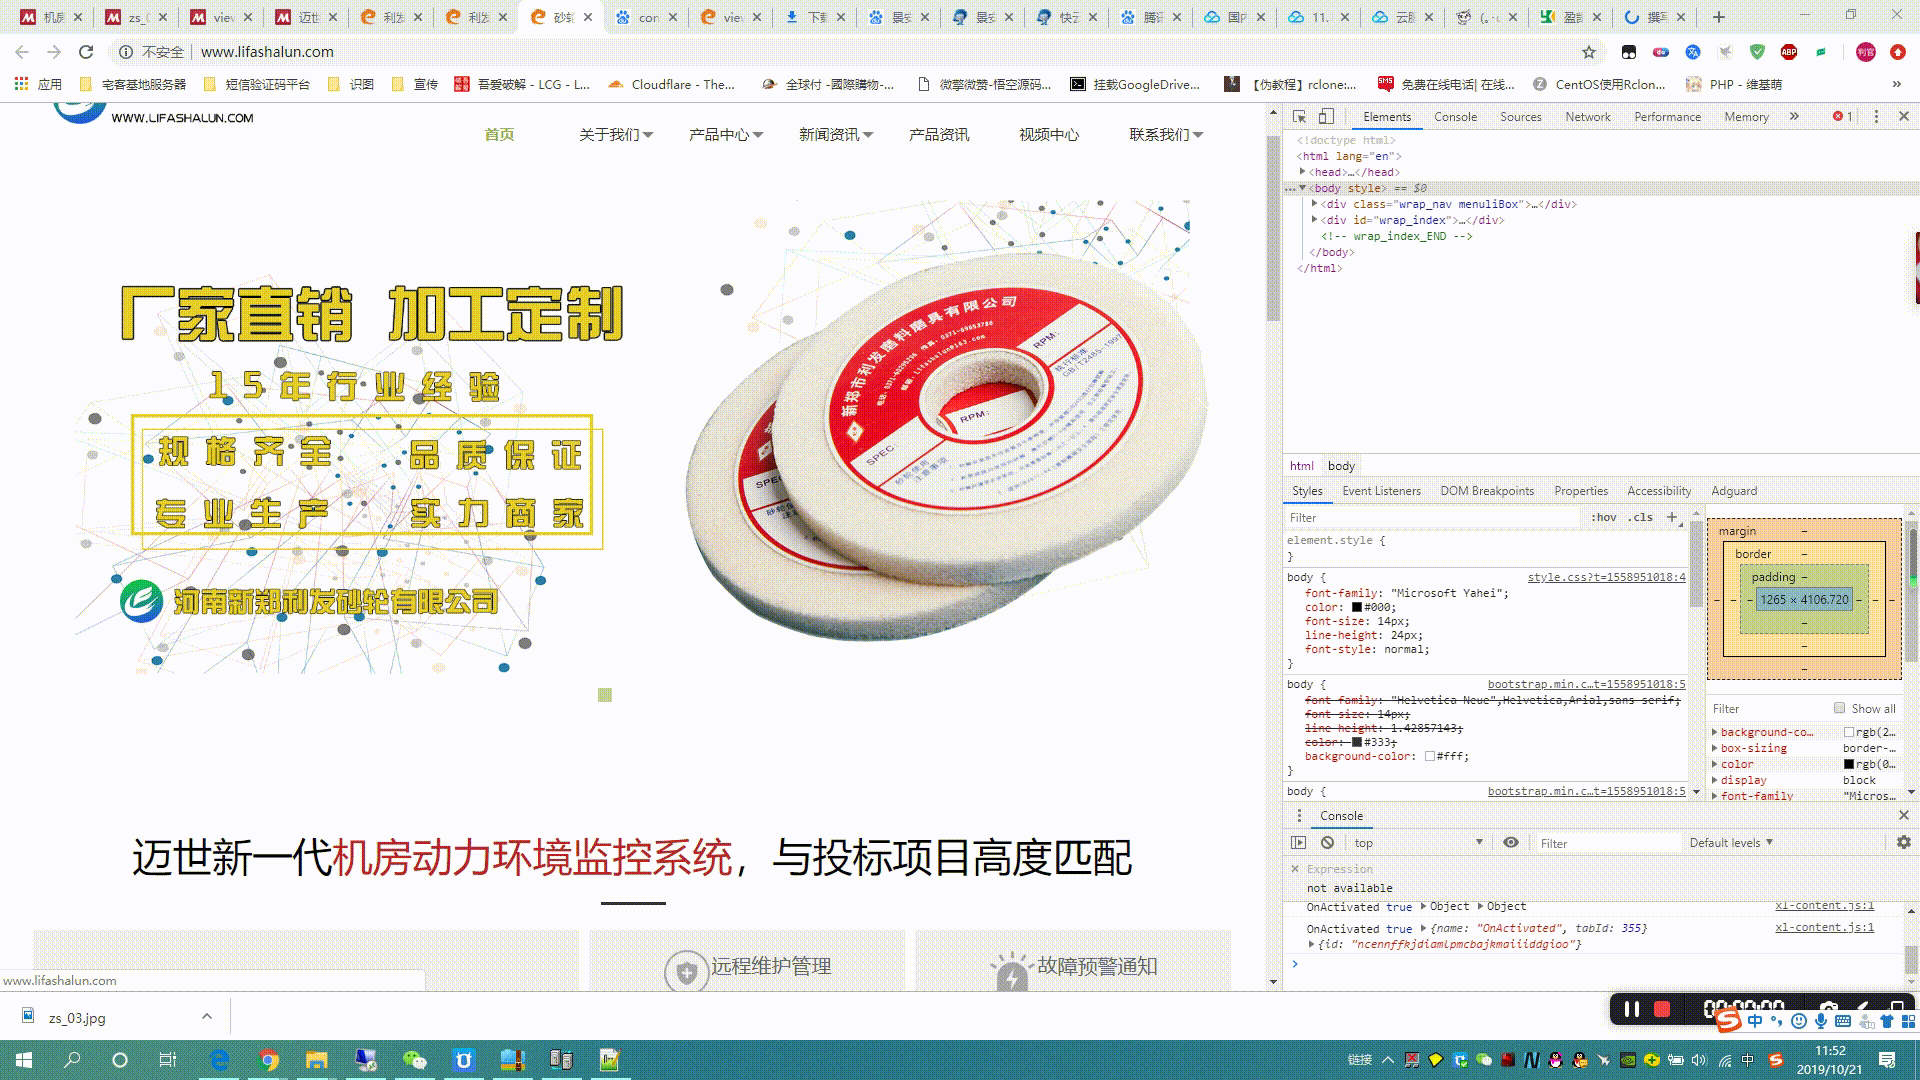
Task: Expand the display computed property
Action: coord(1715,780)
